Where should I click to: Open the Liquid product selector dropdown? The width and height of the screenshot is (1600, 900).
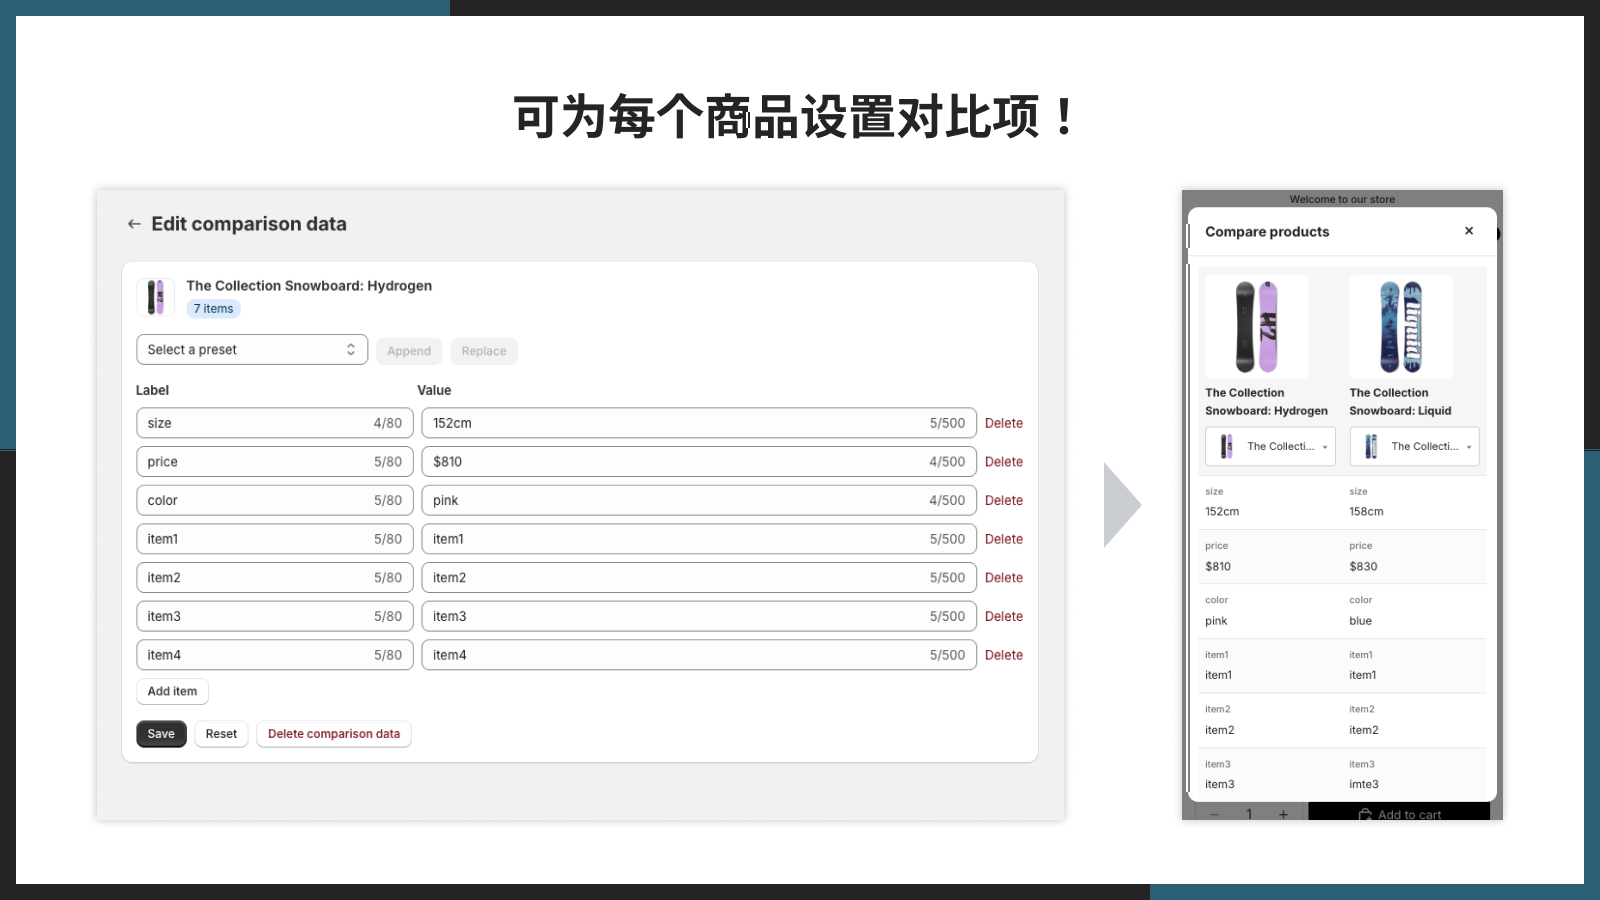click(1414, 446)
